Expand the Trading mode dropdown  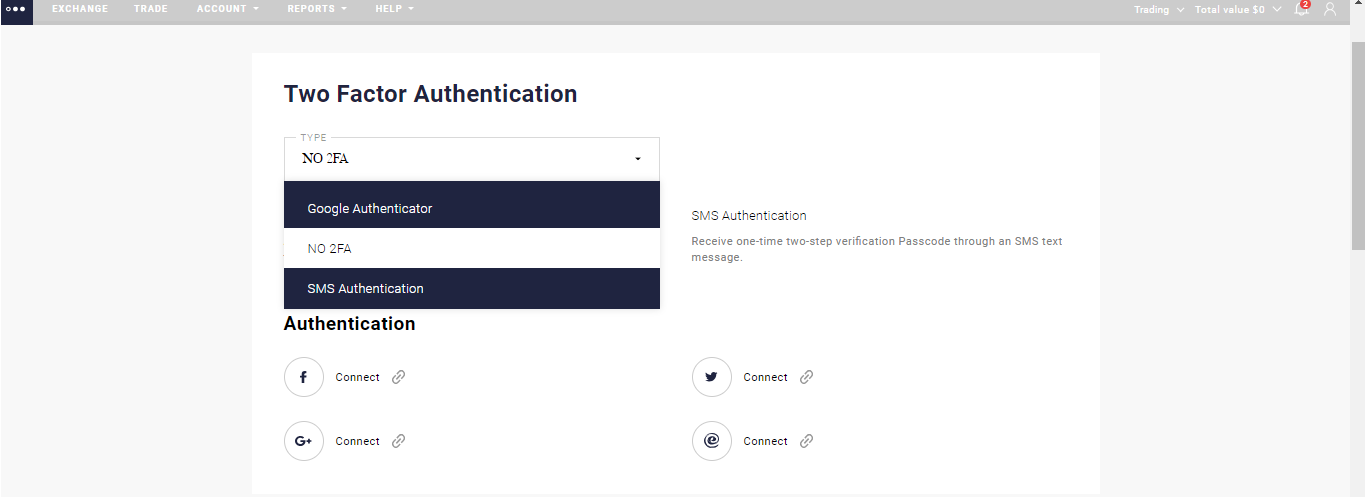[1159, 10]
